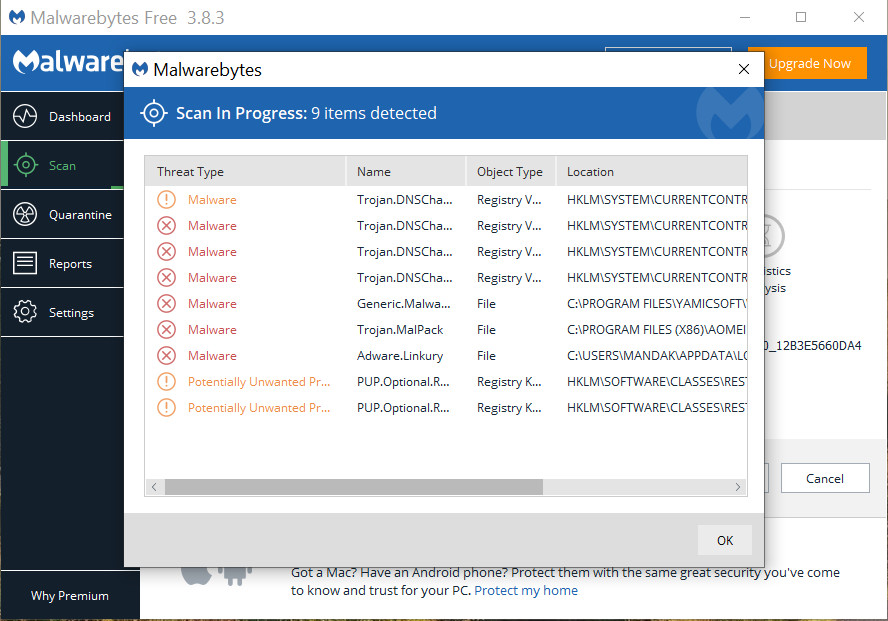The height and width of the screenshot is (621, 888).
Task: Sort by Object Type column header
Action: (511, 172)
